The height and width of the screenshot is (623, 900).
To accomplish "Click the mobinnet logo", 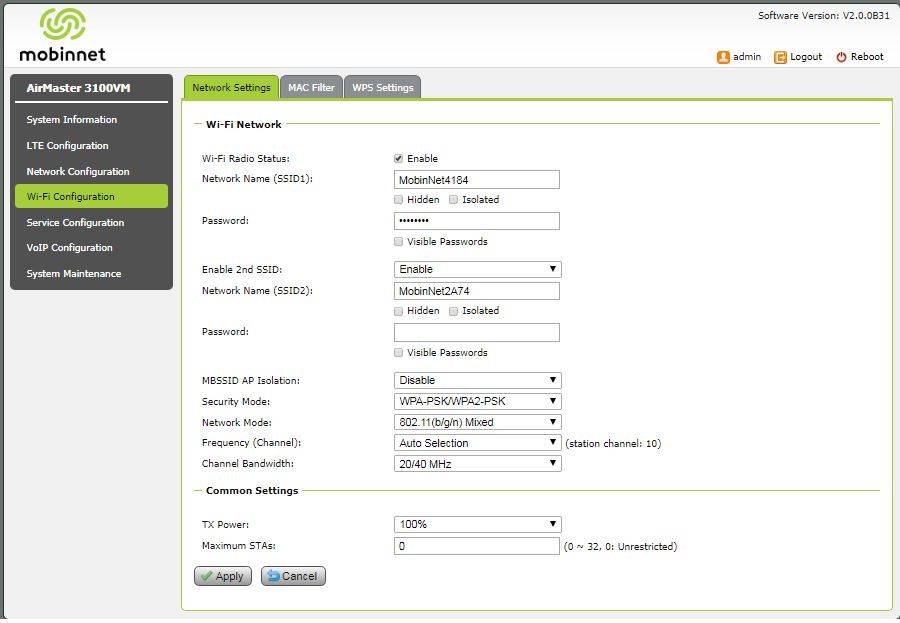I will tap(63, 35).
